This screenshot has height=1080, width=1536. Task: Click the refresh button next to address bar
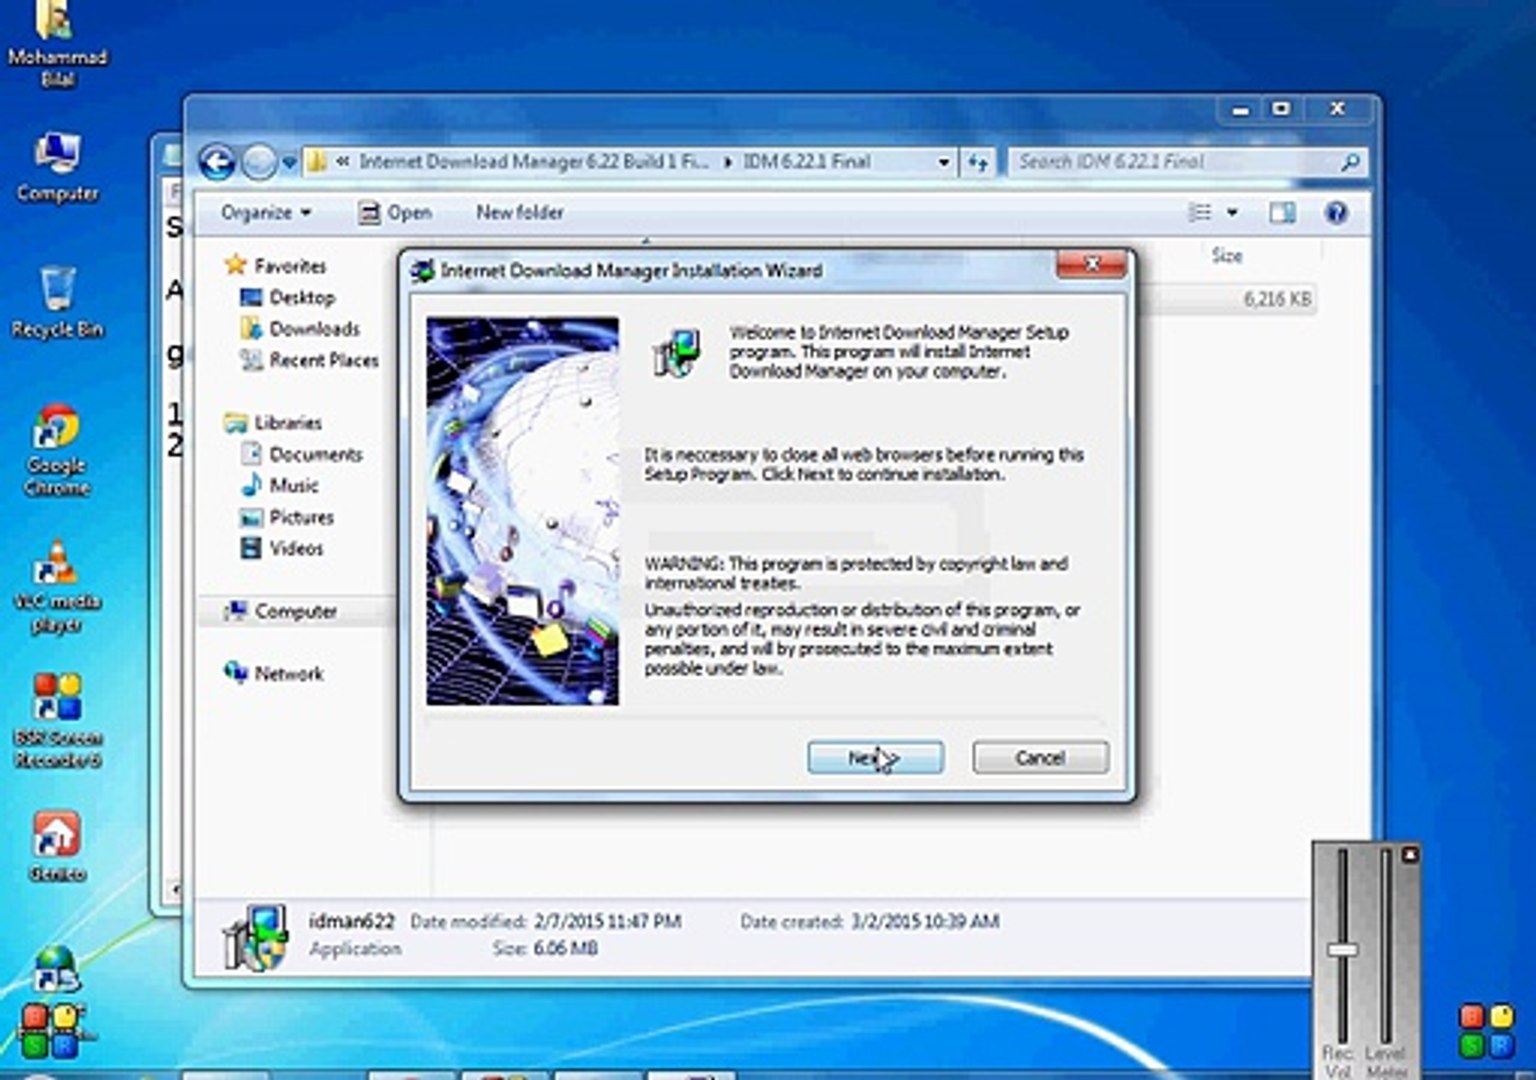[x=978, y=162]
